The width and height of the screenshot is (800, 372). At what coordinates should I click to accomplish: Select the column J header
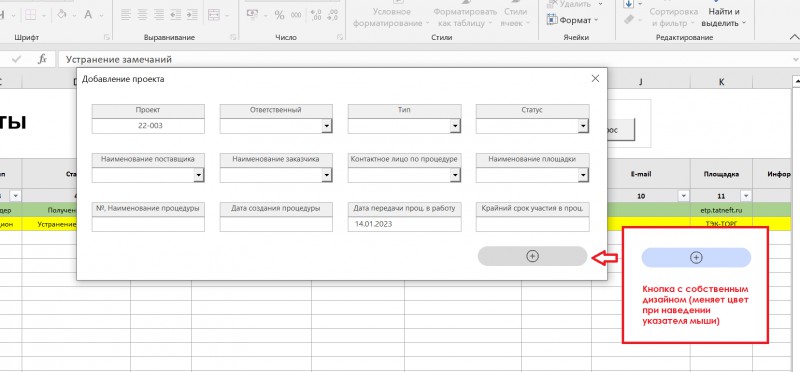641,81
